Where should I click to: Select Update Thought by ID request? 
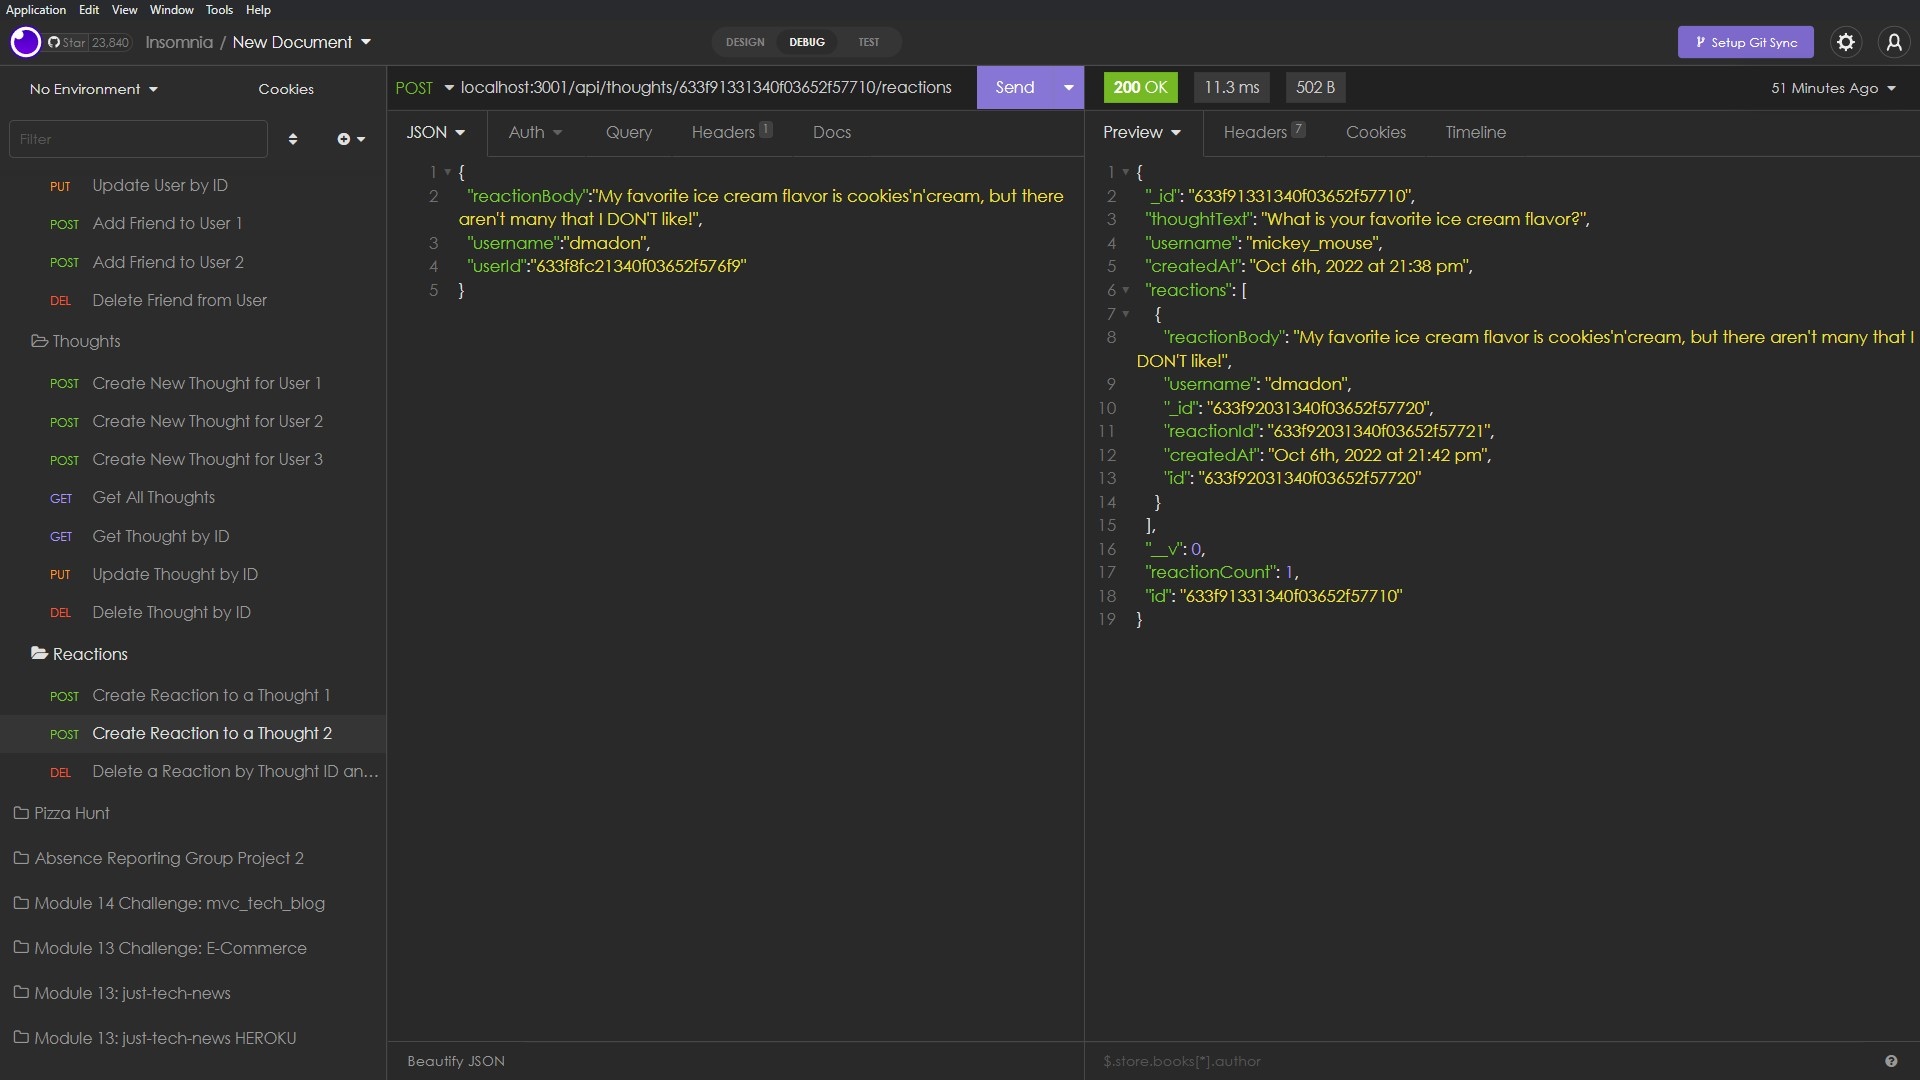193,574
